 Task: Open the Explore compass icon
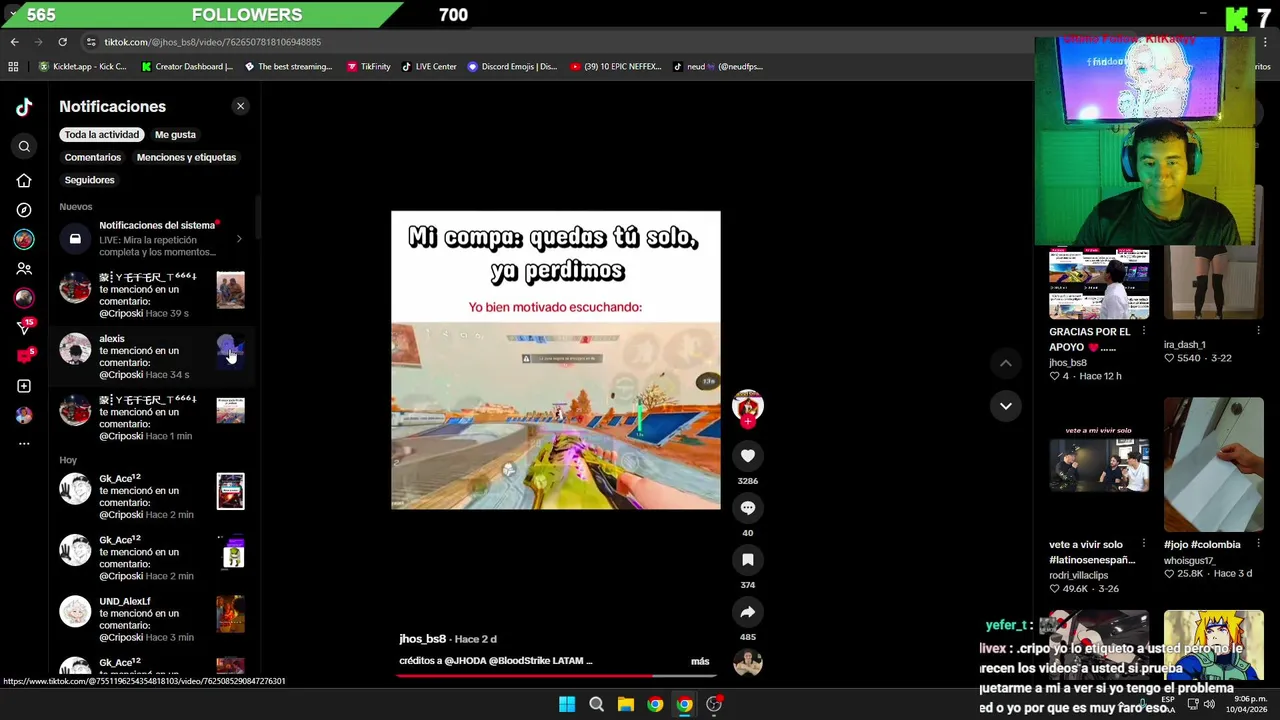point(24,210)
